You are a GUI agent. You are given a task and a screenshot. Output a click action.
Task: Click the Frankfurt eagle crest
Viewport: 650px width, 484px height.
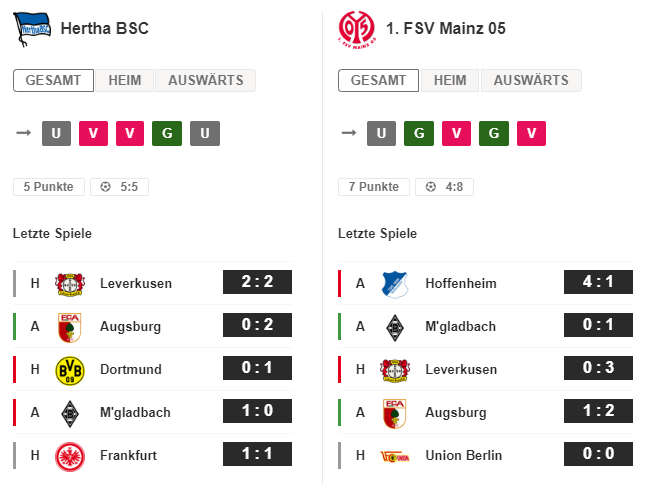(x=70, y=457)
